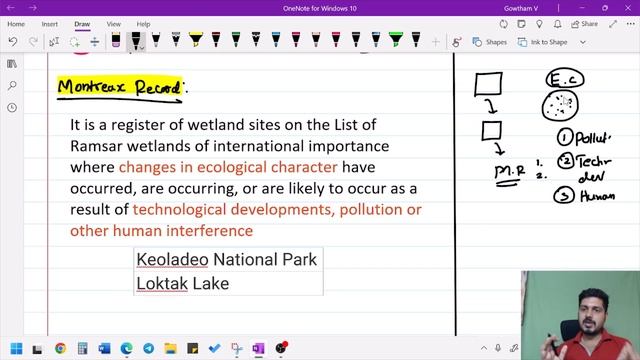Open the Home tab
The width and height of the screenshot is (640, 360).
(16, 24)
